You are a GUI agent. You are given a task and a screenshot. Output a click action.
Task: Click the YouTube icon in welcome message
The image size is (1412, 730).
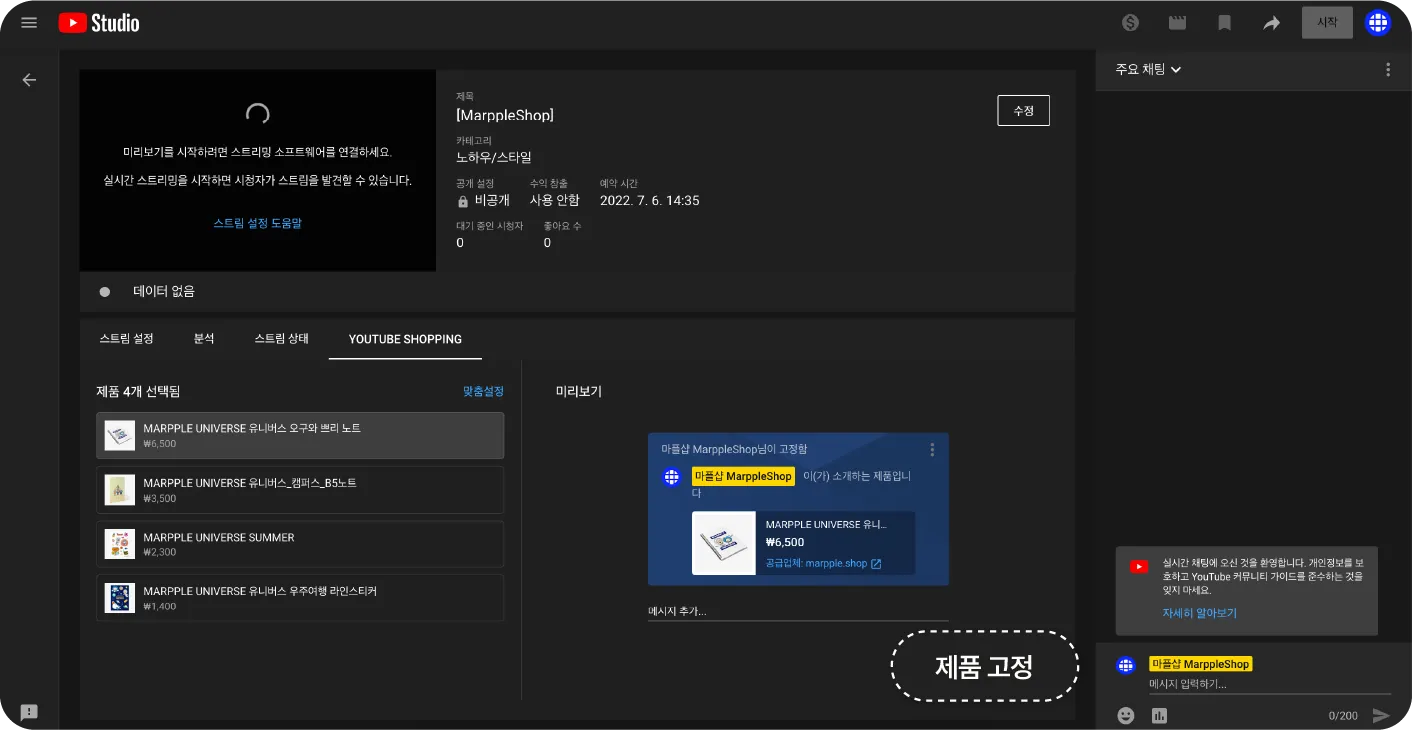(1139, 567)
